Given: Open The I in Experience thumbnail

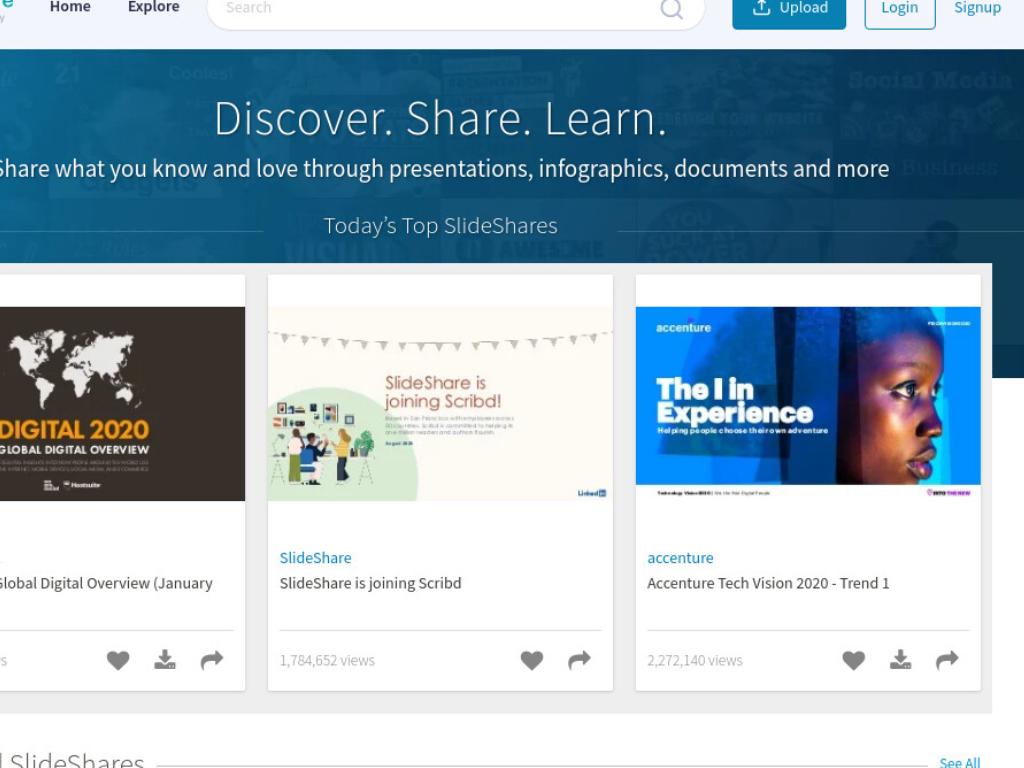Looking at the screenshot, I should (x=808, y=404).
